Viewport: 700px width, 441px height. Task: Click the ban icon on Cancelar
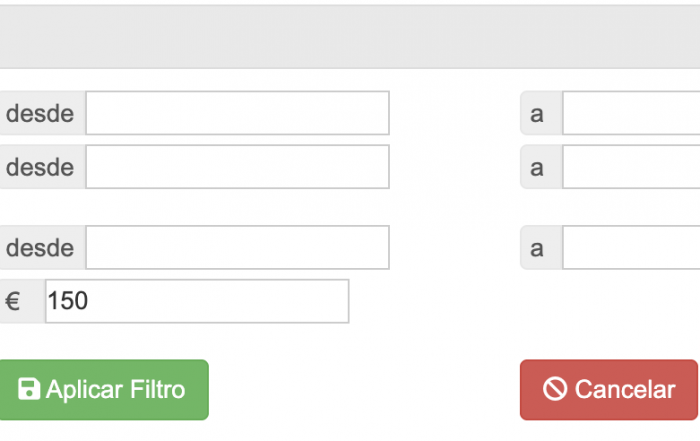[x=555, y=390]
